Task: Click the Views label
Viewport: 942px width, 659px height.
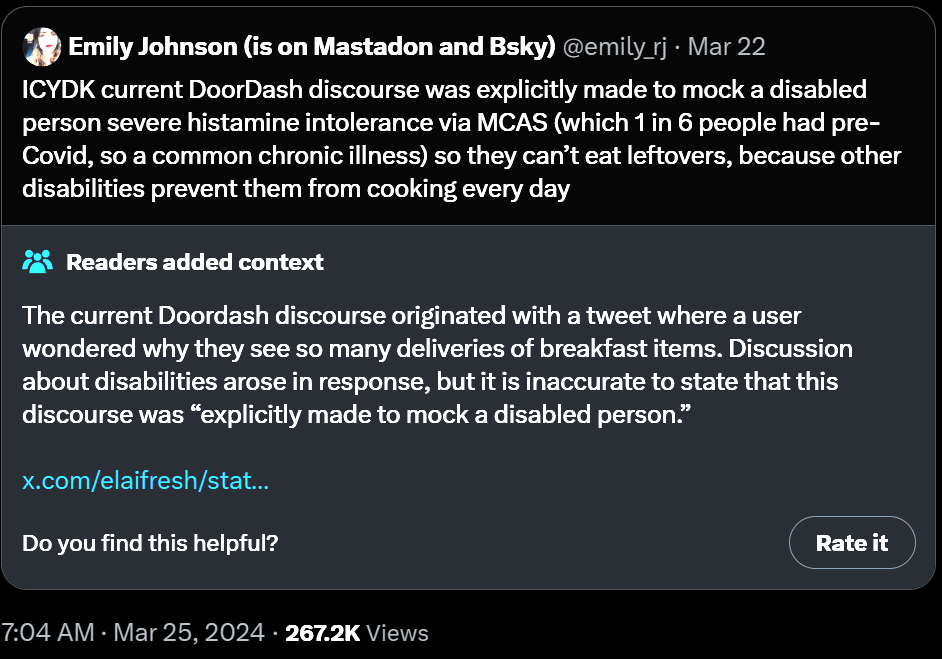Action: point(397,633)
